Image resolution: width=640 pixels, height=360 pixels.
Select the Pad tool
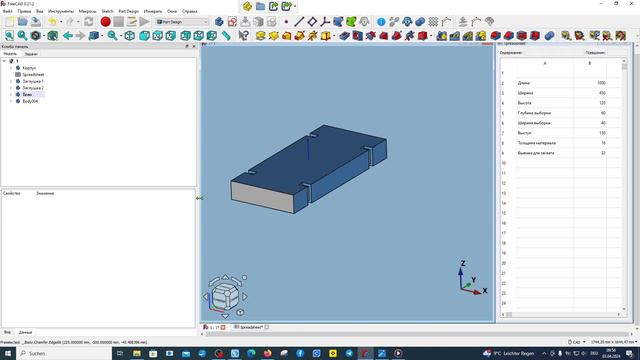click(x=260, y=36)
